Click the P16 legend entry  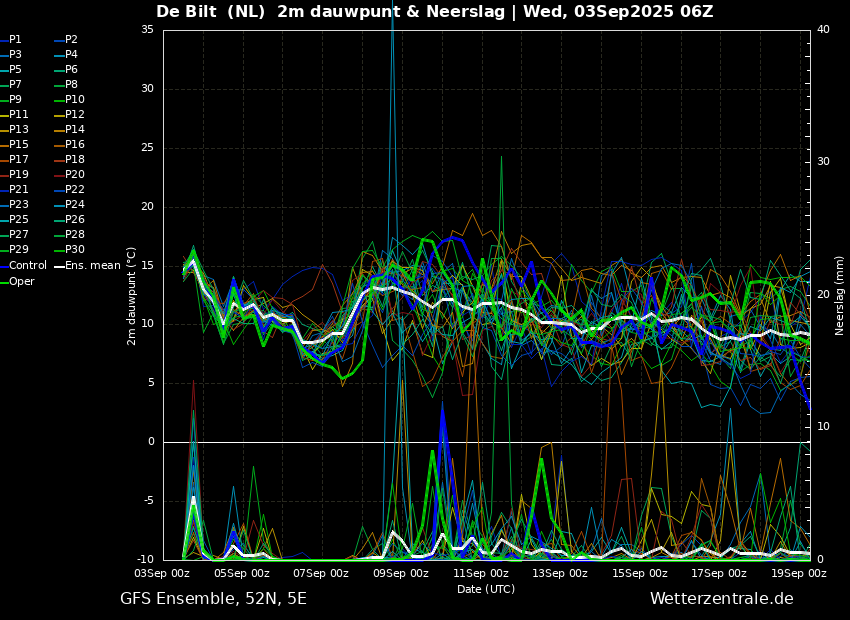[75, 145]
